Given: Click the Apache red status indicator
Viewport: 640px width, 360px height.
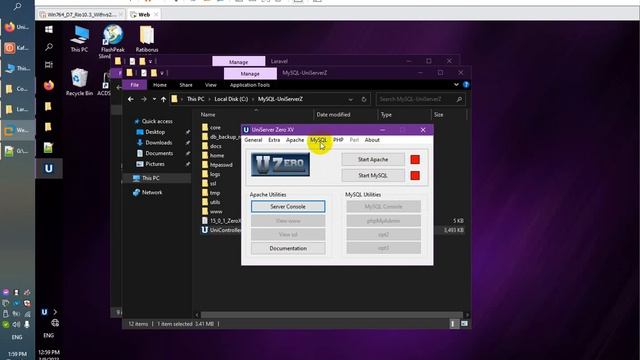Looking at the screenshot, I should click(x=415, y=160).
